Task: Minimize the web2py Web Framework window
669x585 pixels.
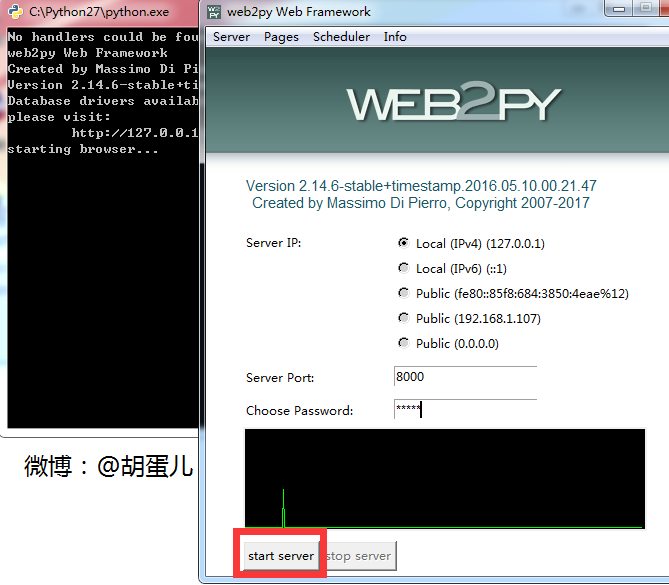Action: point(619,9)
